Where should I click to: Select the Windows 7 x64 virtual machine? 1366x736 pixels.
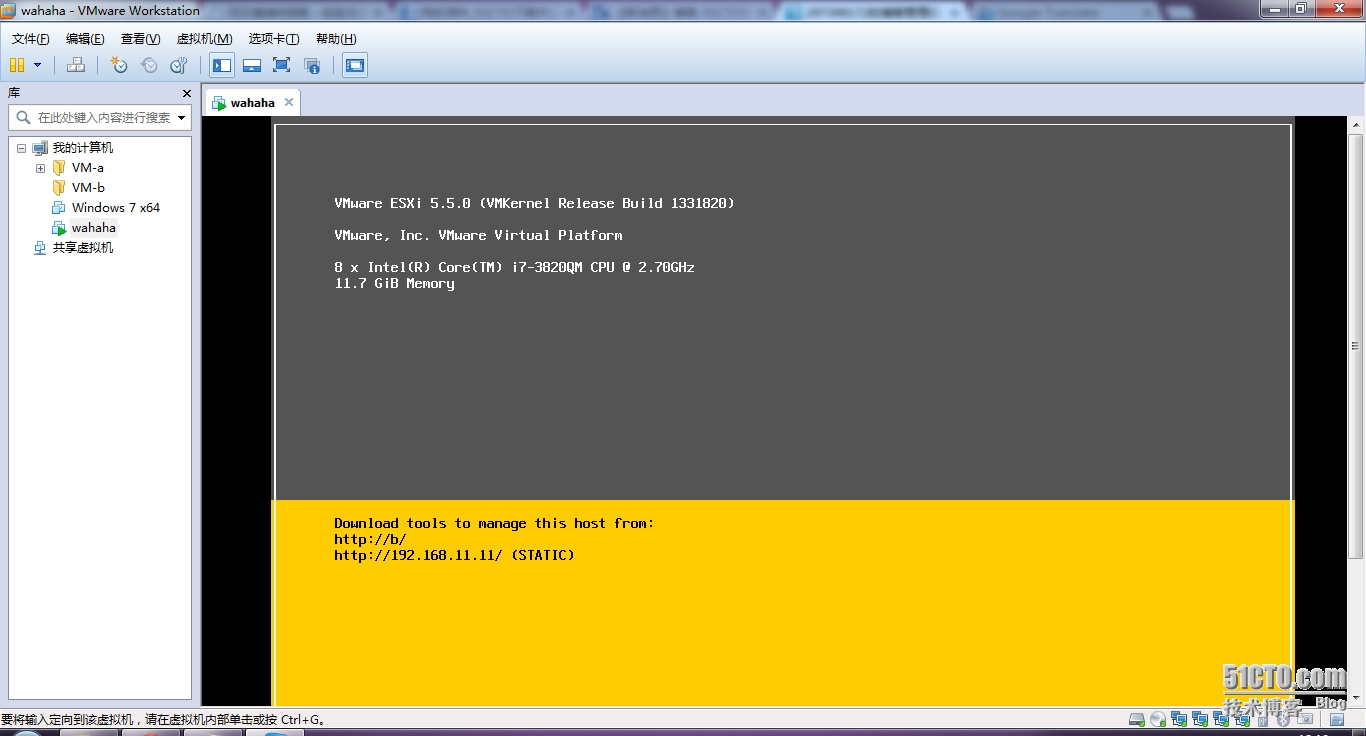116,208
